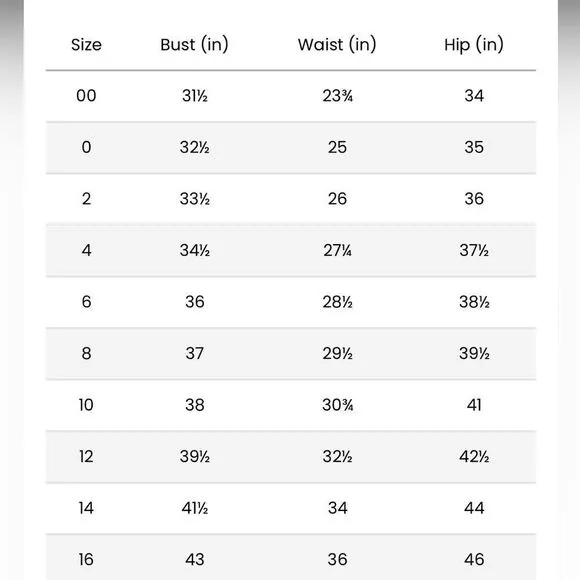Click the Waist (in) column header
Screen dimensions: 580x580
pos(337,45)
